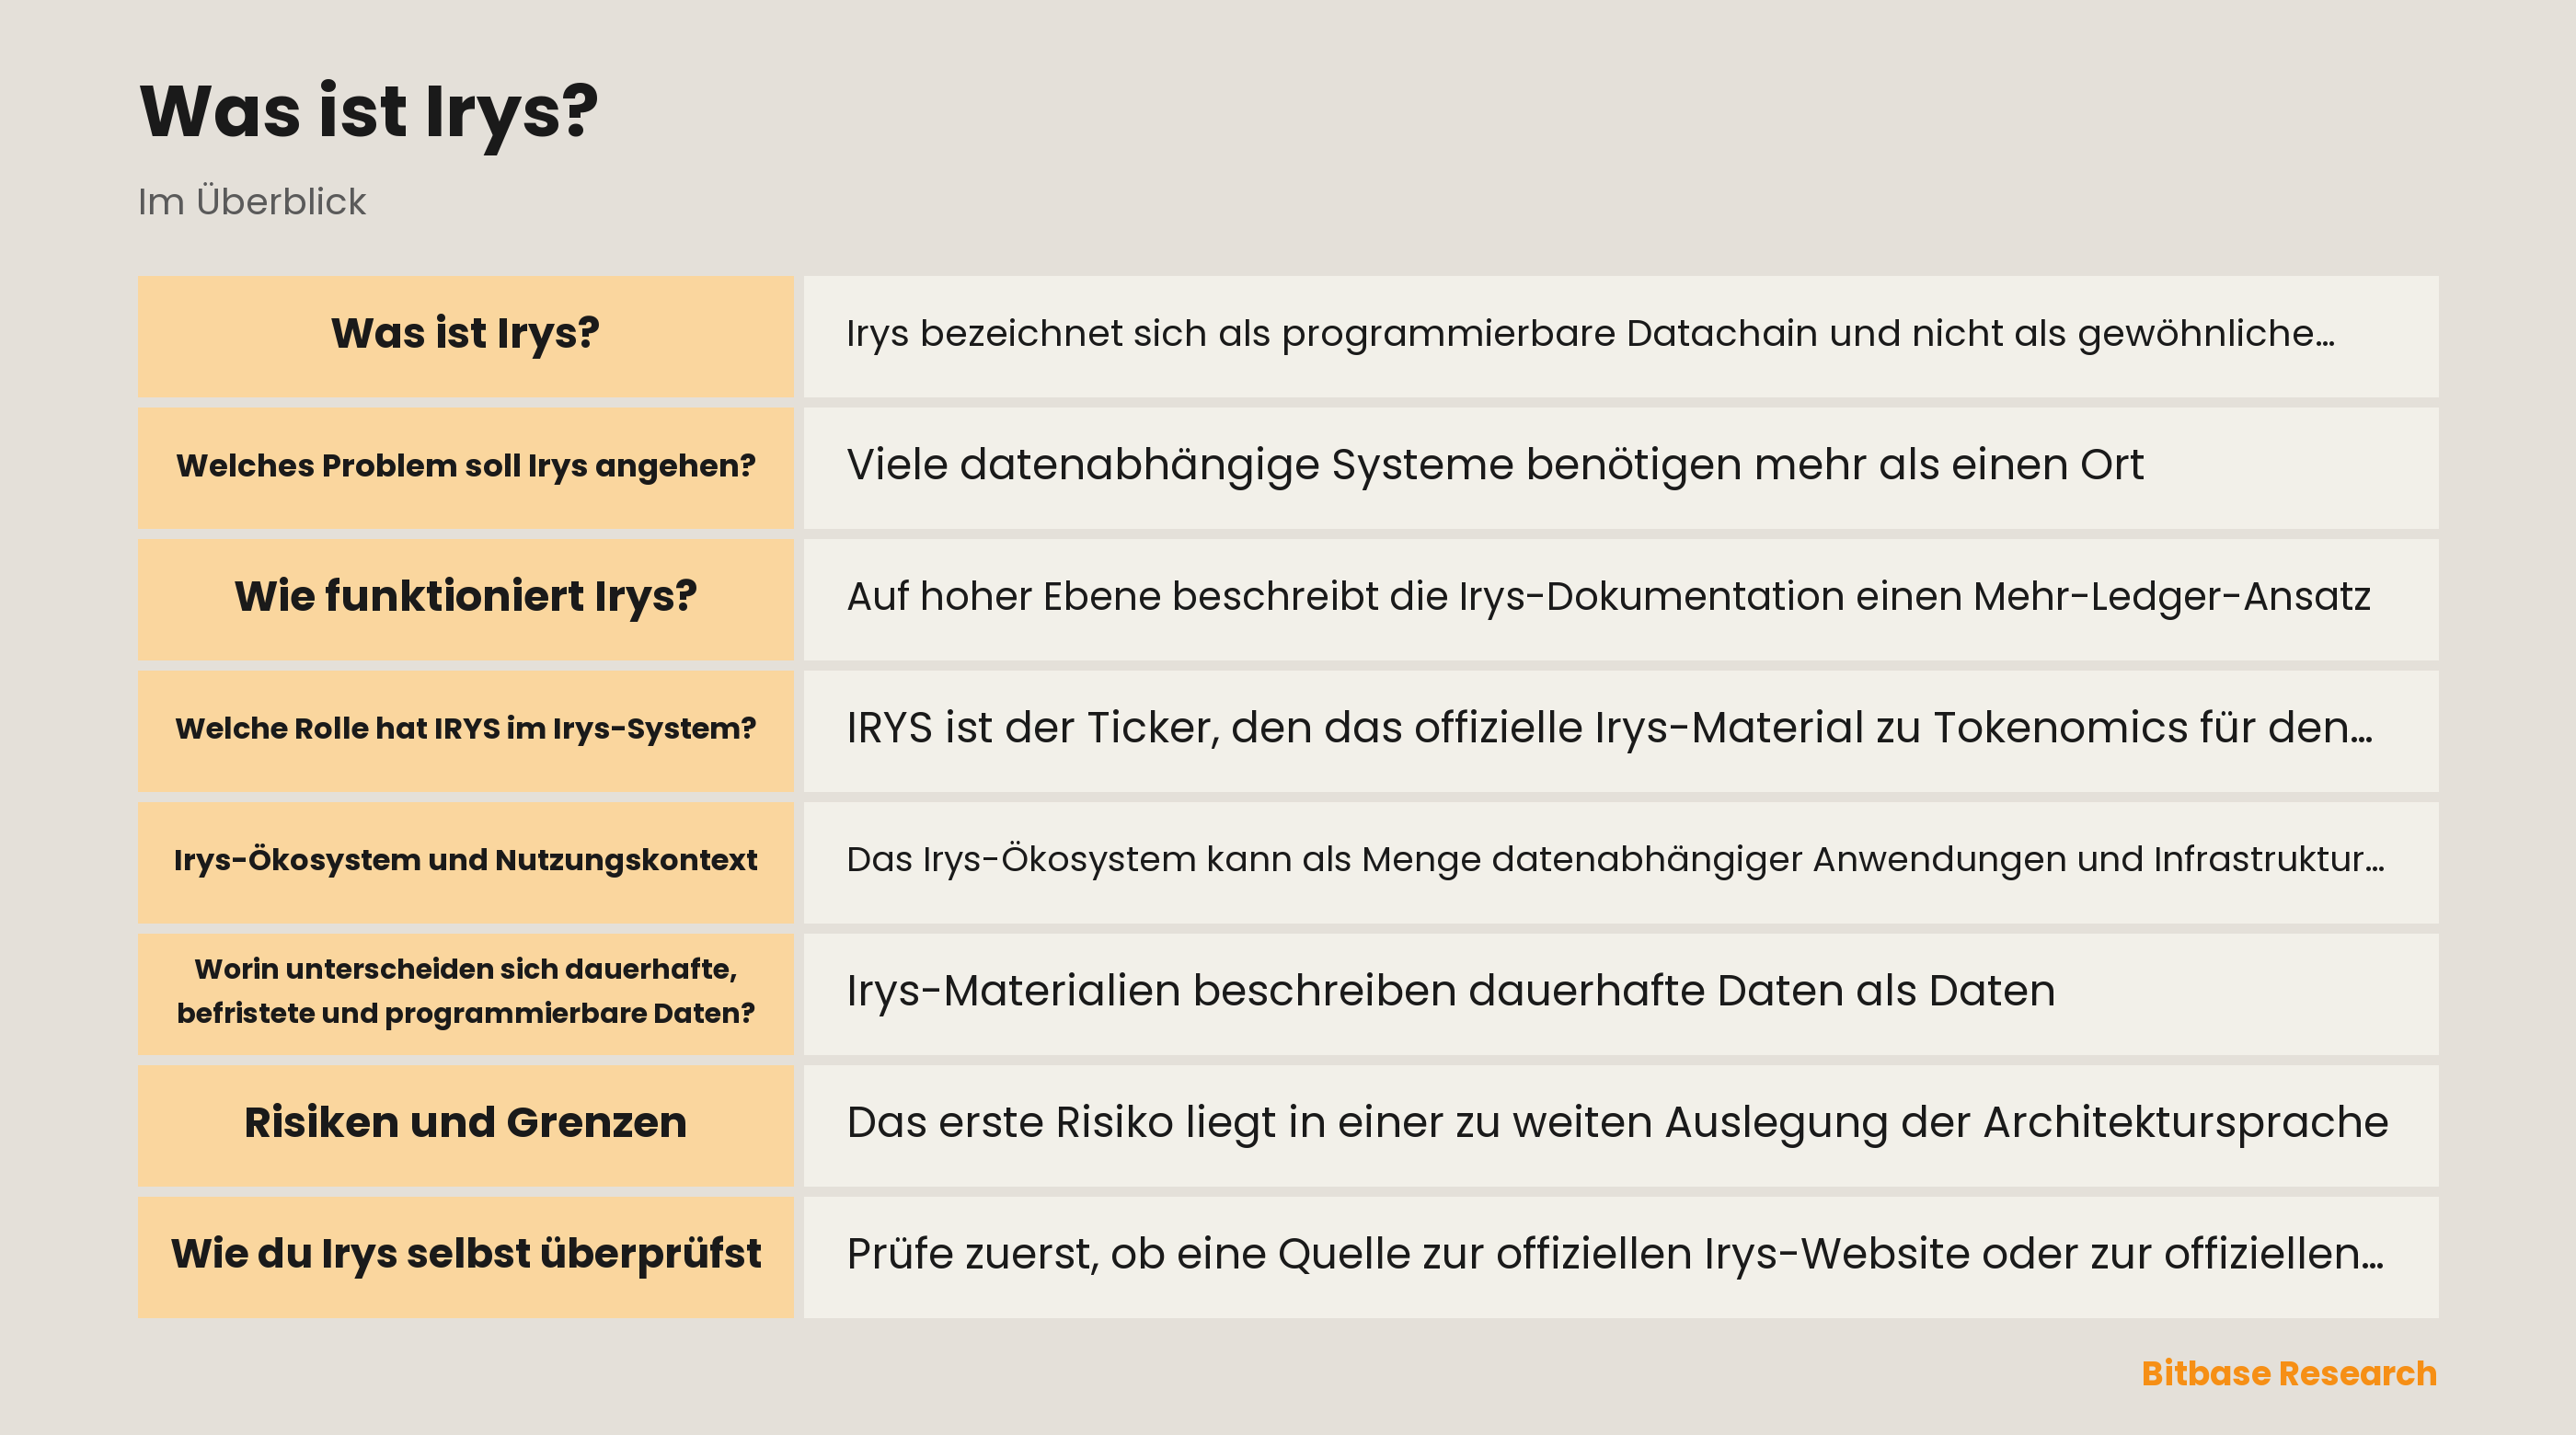Select 'Viele datenabhängige Systeme benötigen mehr' text
2576x1435 pixels.
click(x=1357, y=465)
